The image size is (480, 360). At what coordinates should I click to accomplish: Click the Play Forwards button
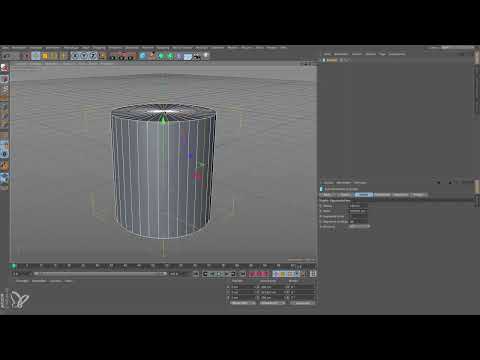click(x=219, y=274)
